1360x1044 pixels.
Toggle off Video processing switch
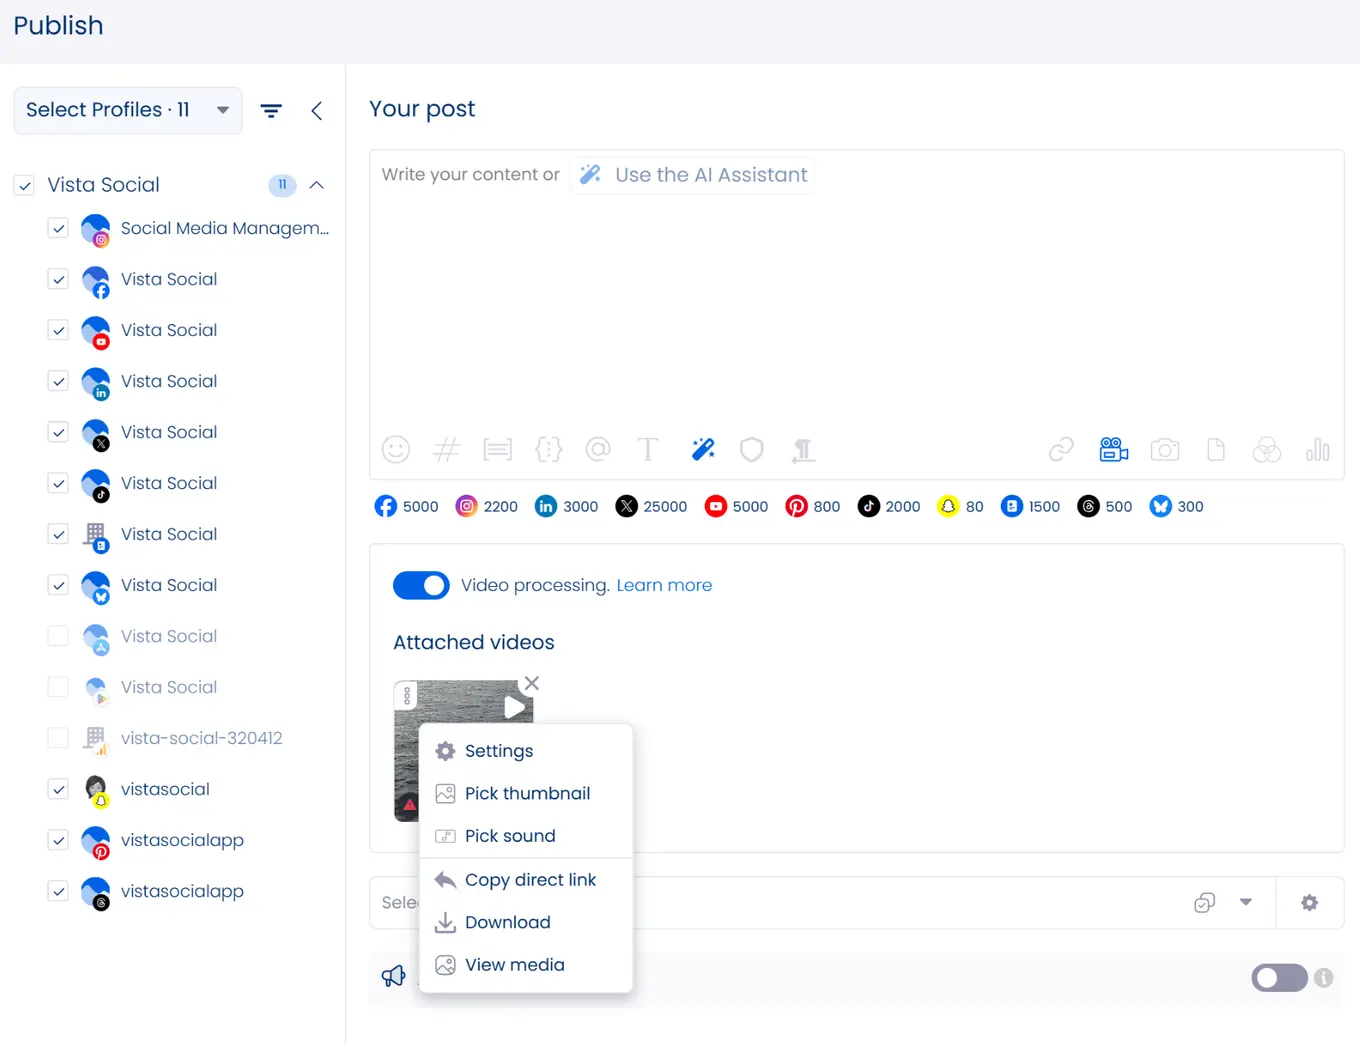421,585
